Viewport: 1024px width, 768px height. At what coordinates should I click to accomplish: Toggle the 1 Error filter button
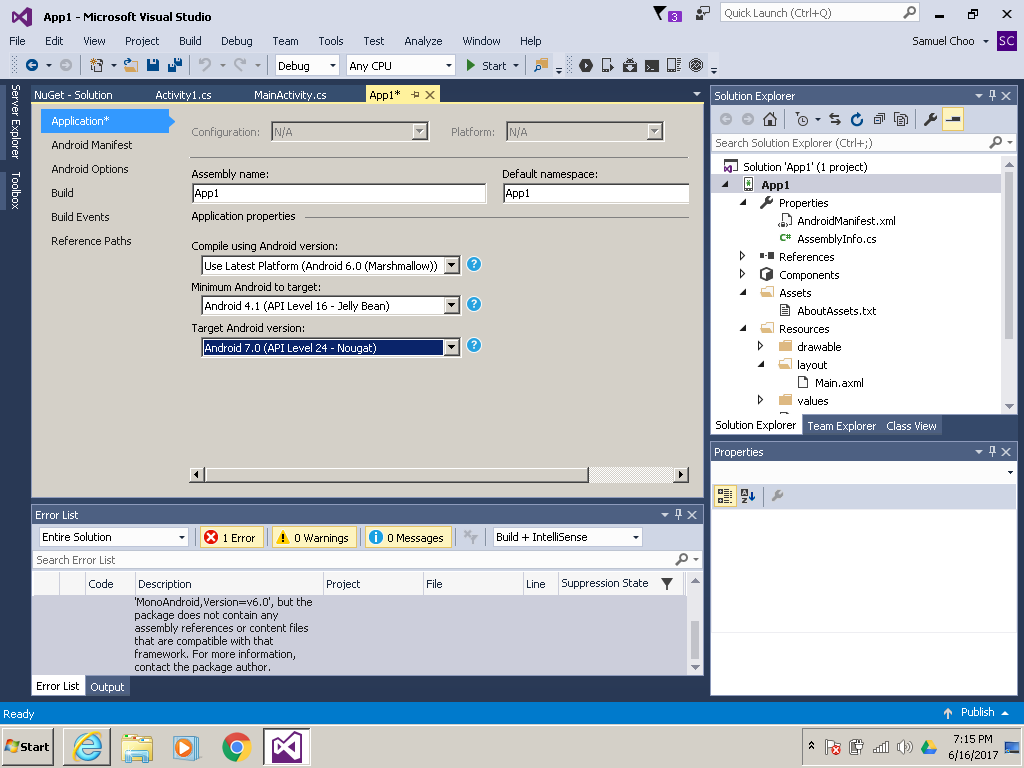[232, 537]
